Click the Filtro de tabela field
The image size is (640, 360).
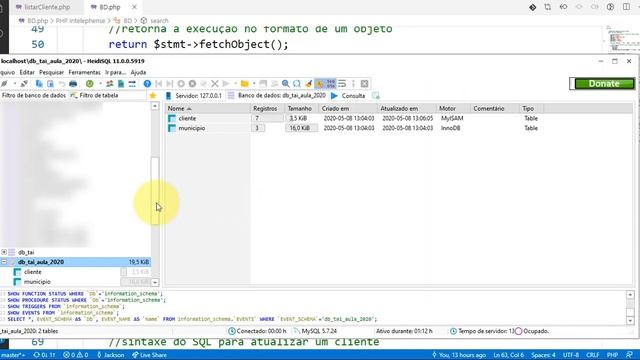coord(107,96)
